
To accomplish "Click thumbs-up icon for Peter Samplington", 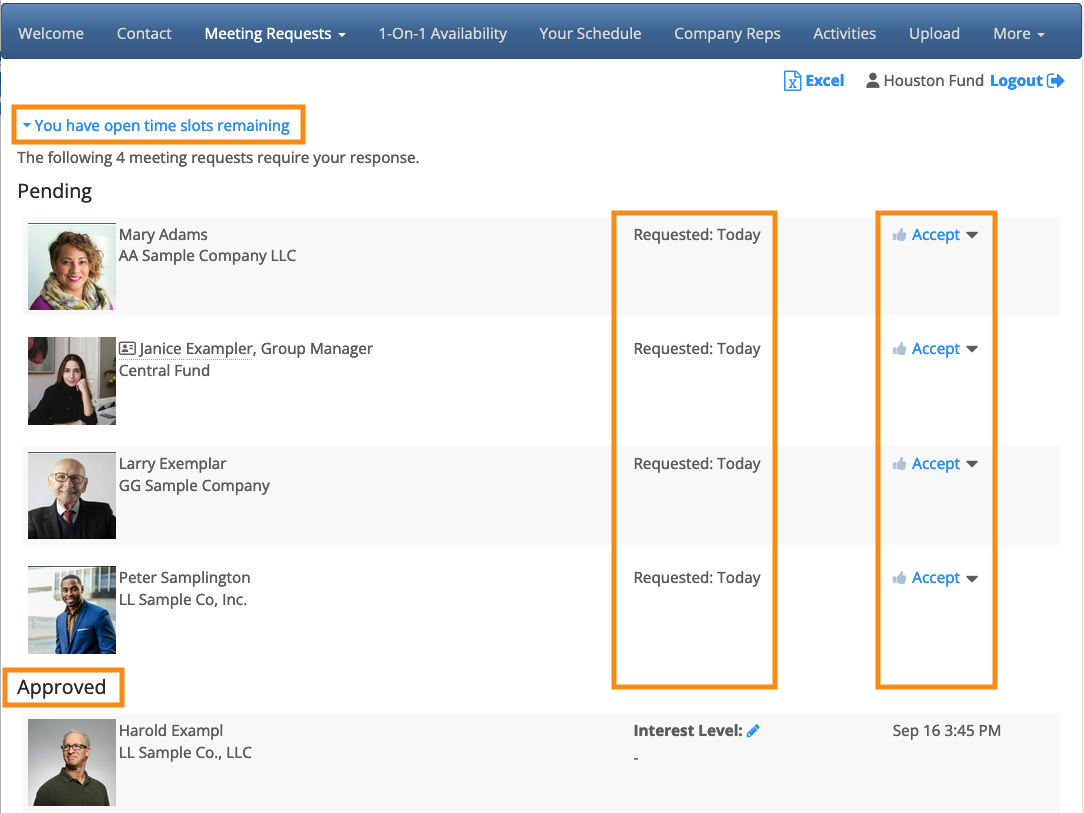I will click(899, 578).
